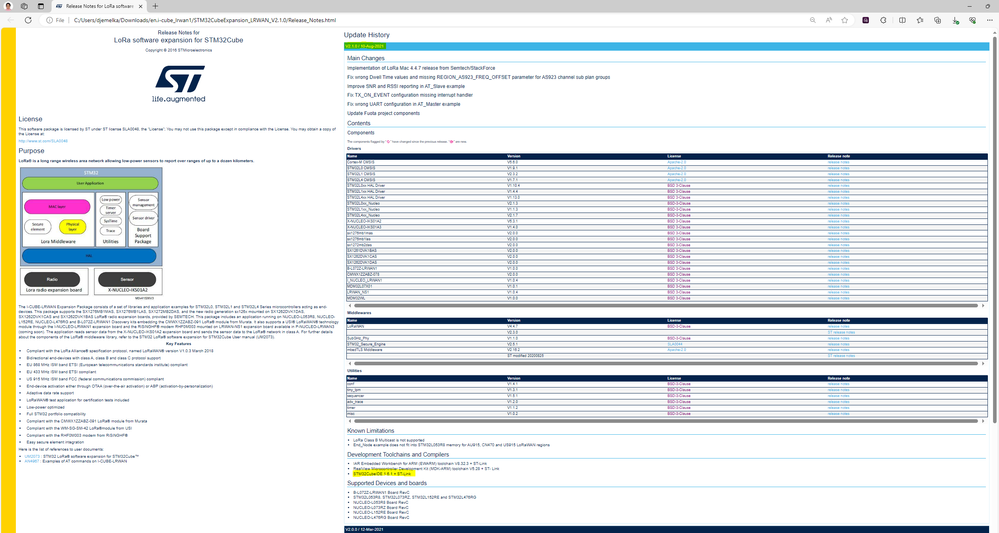The height and width of the screenshot is (533, 999).
Task: Open Apache-2.0 license for Cortex-M CMSIS
Action: [677, 162]
